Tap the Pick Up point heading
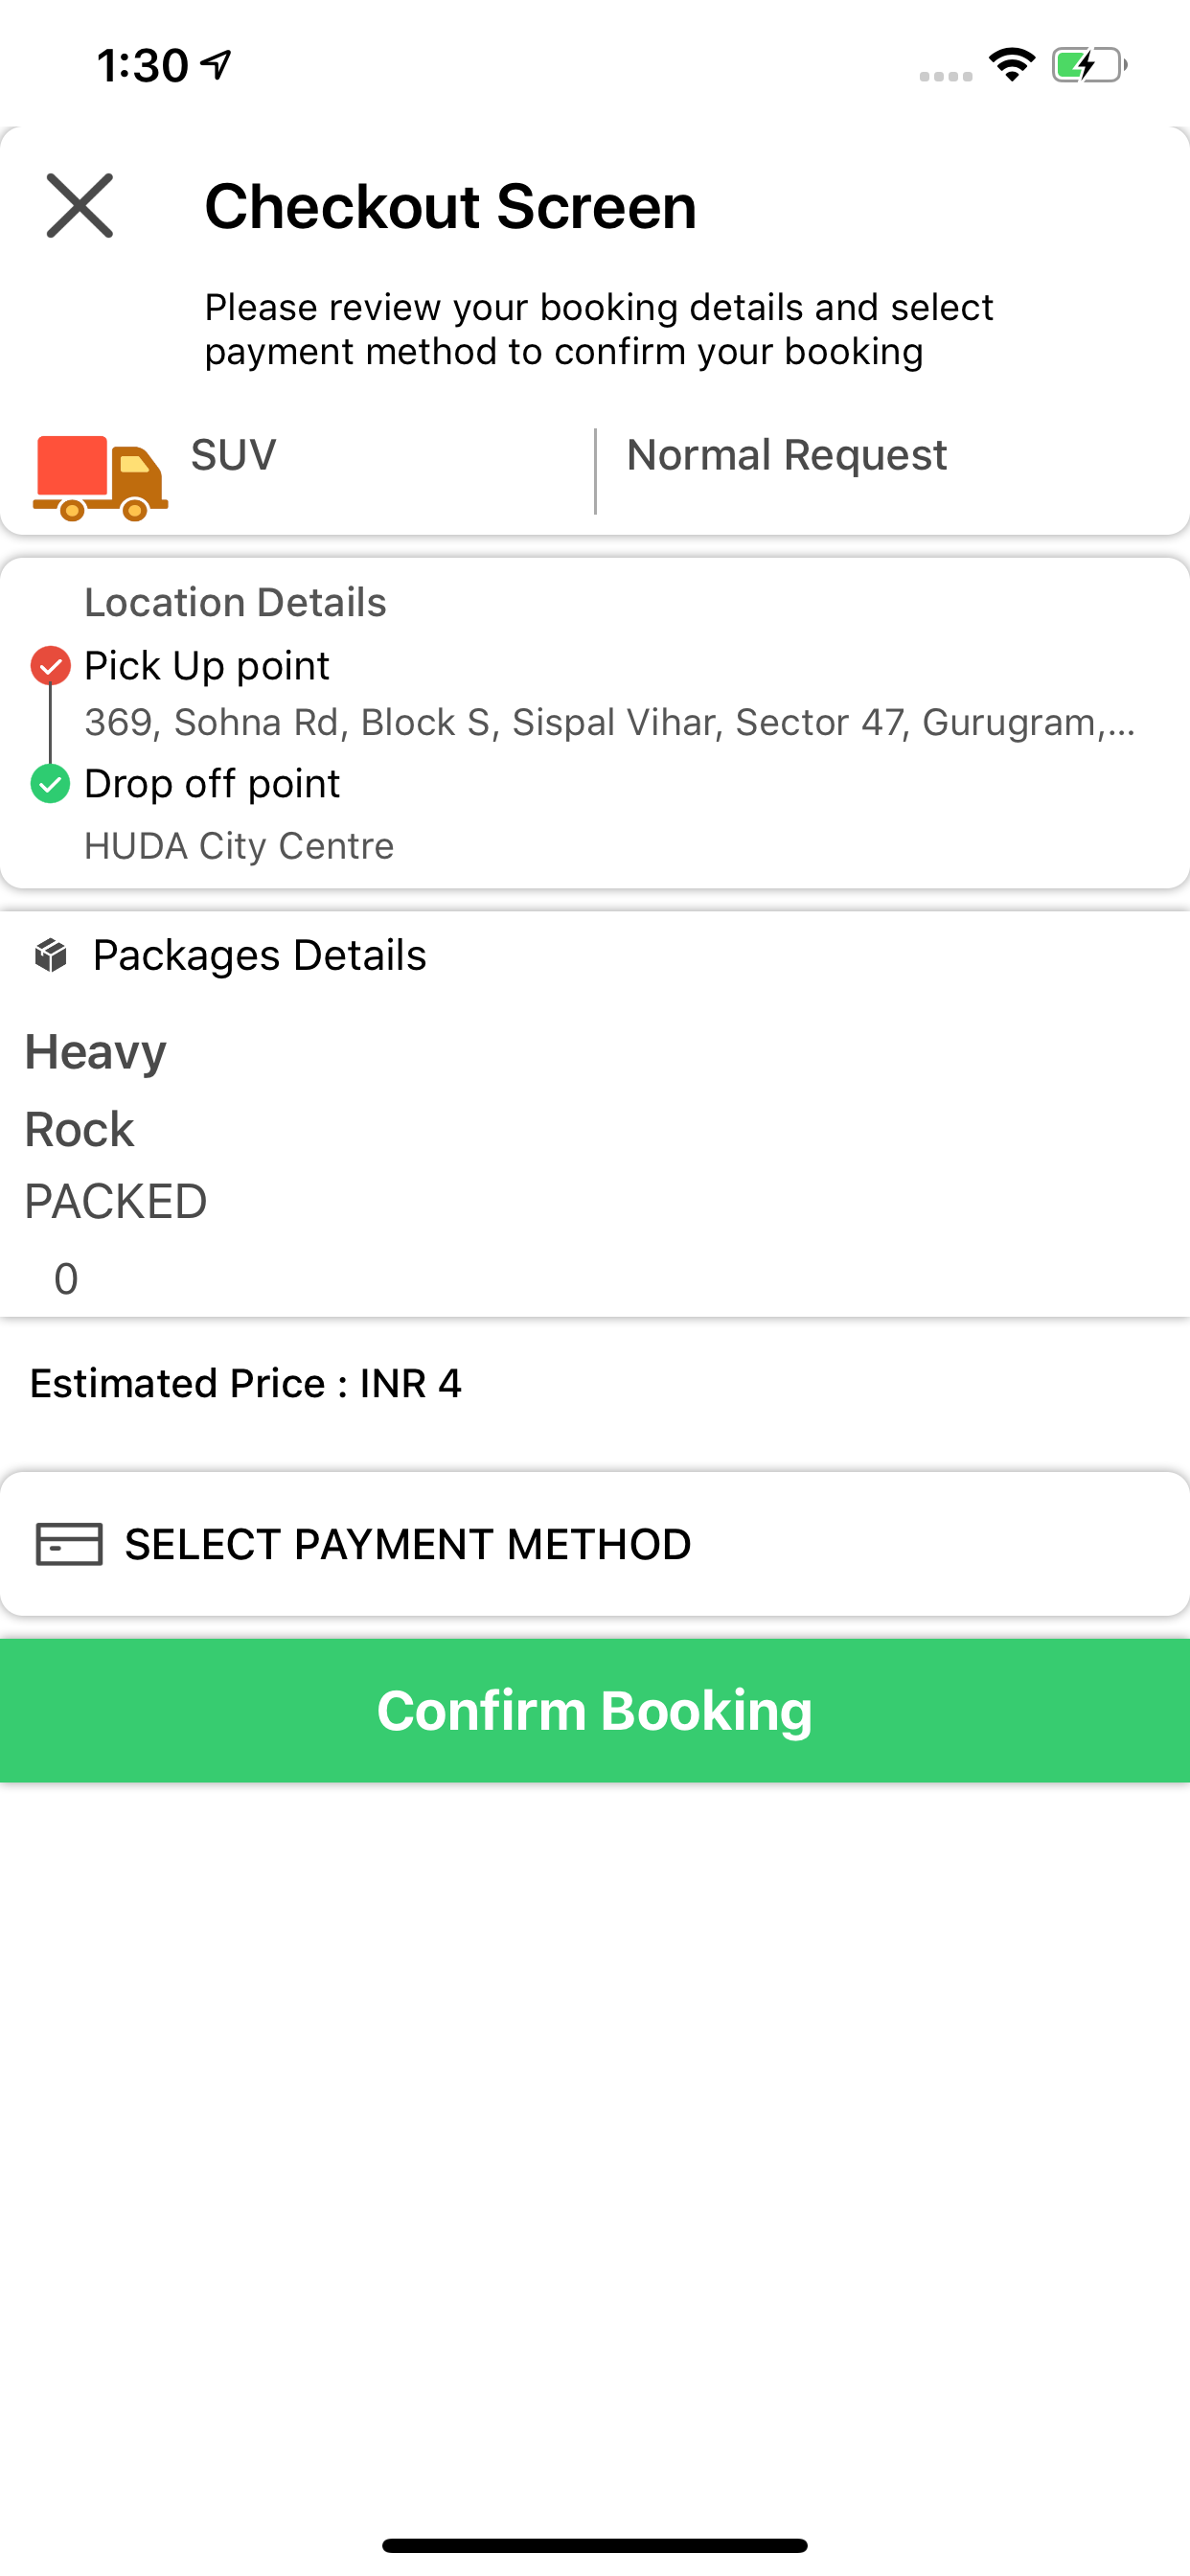The image size is (1190, 2576). pos(207,666)
